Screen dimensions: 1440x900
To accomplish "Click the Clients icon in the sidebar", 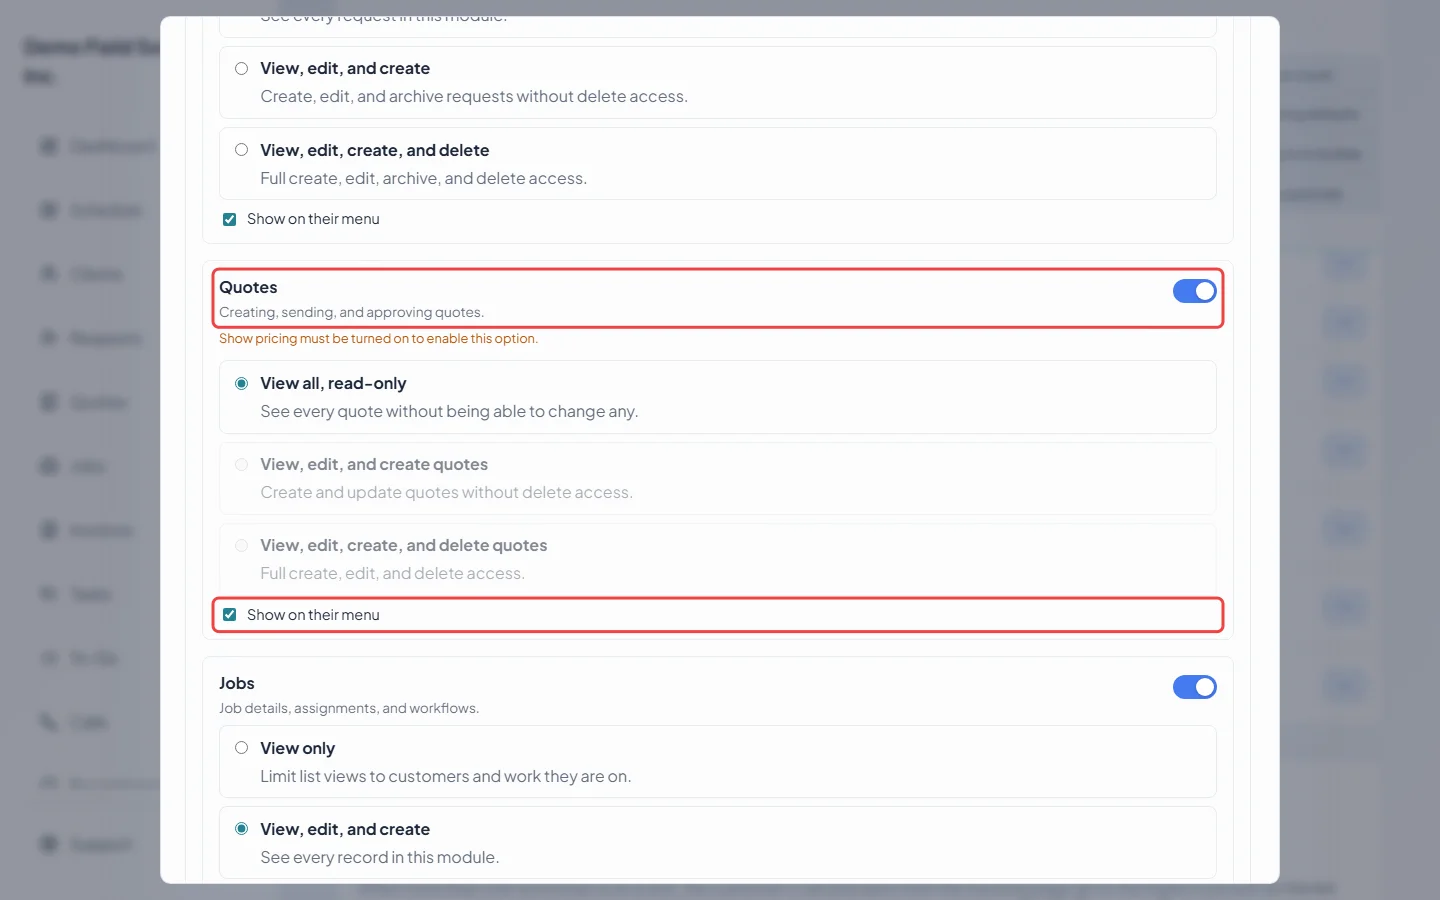I will point(48,274).
